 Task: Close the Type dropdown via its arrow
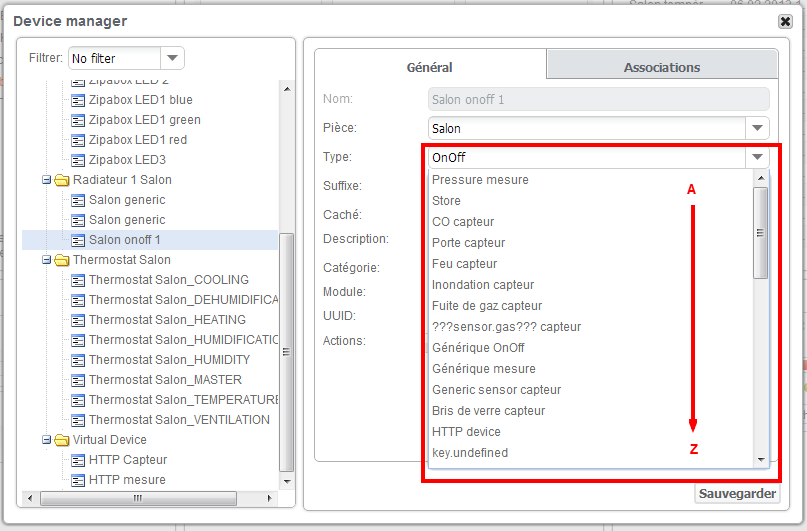click(x=757, y=157)
